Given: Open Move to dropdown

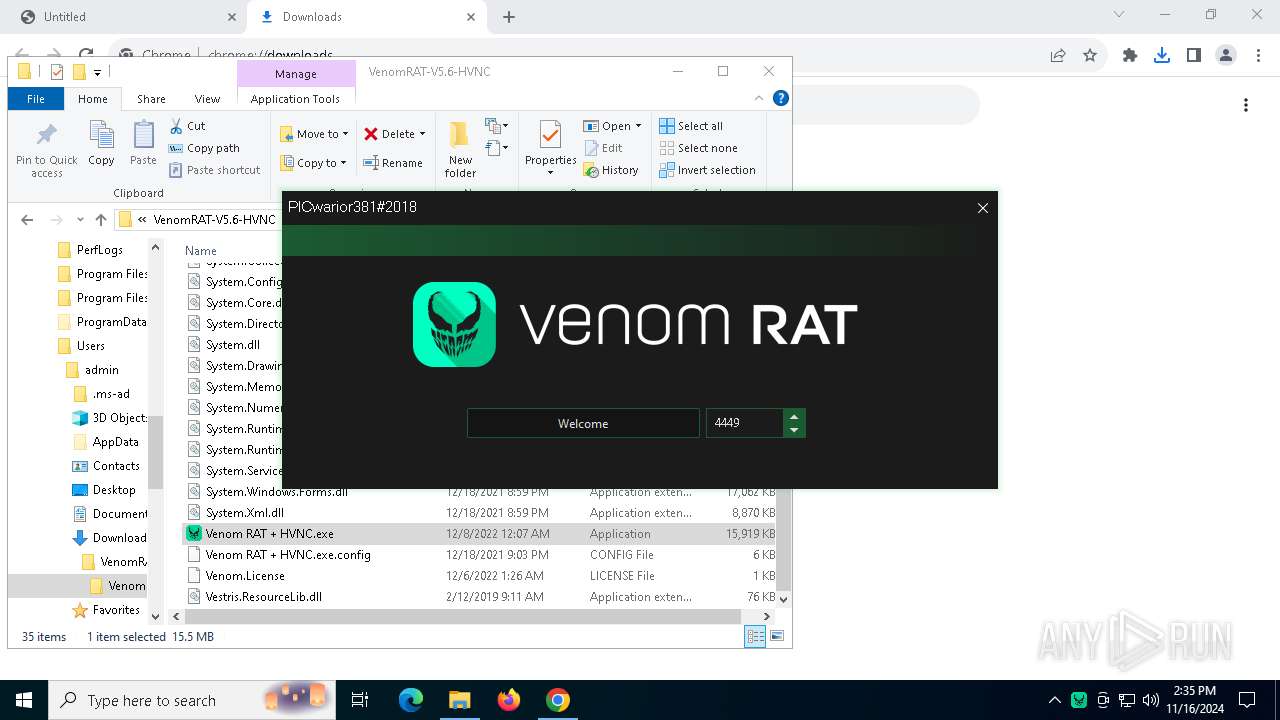Looking at the screenshot, I should (314, 134).
